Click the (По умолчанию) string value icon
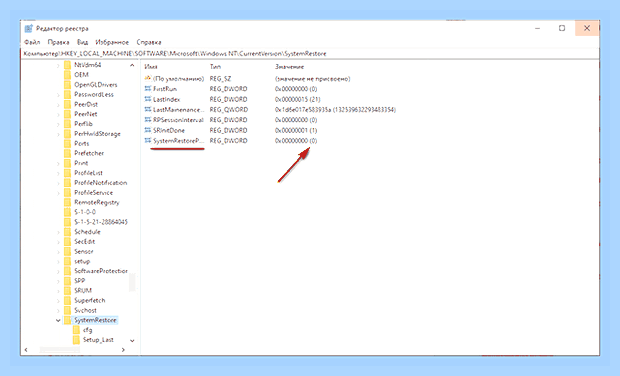 pos(148,78)
